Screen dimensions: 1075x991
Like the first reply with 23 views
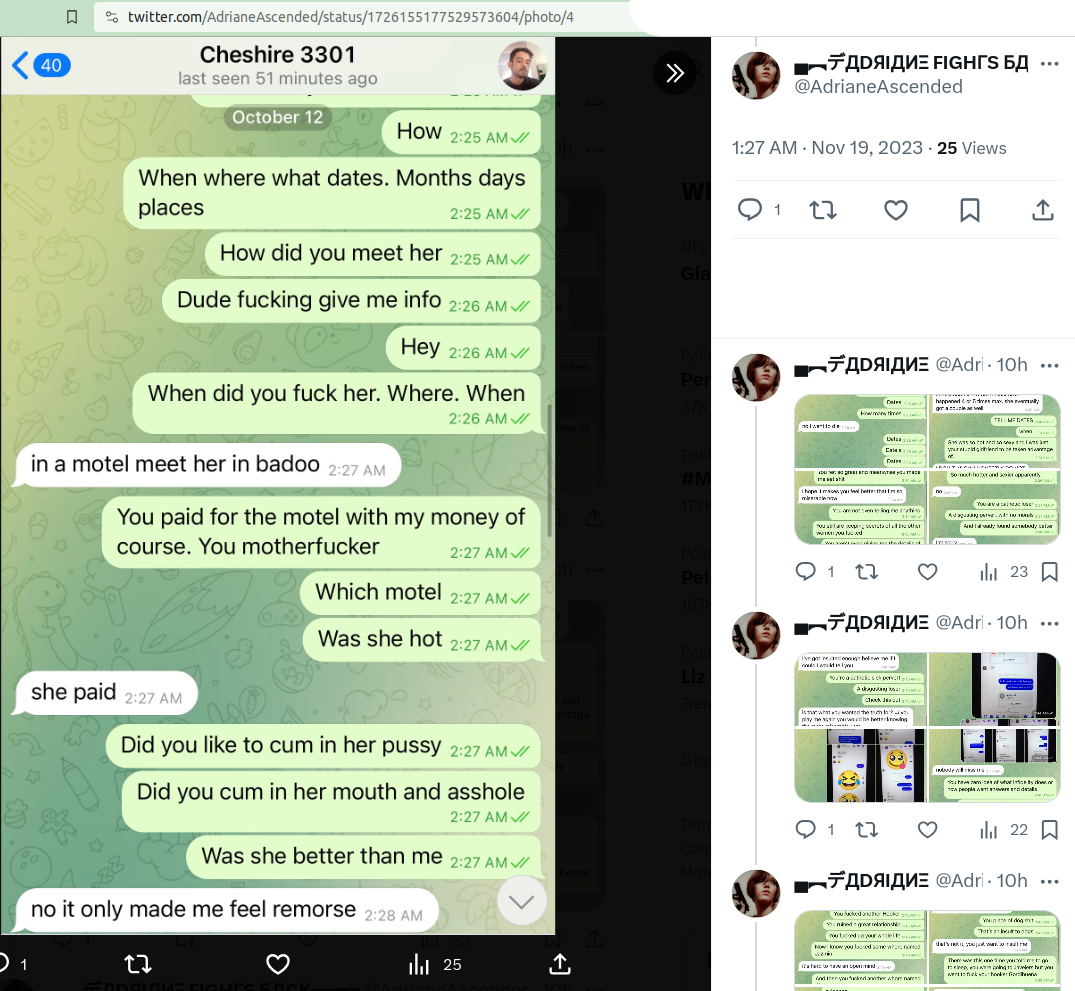click(927, 572)
